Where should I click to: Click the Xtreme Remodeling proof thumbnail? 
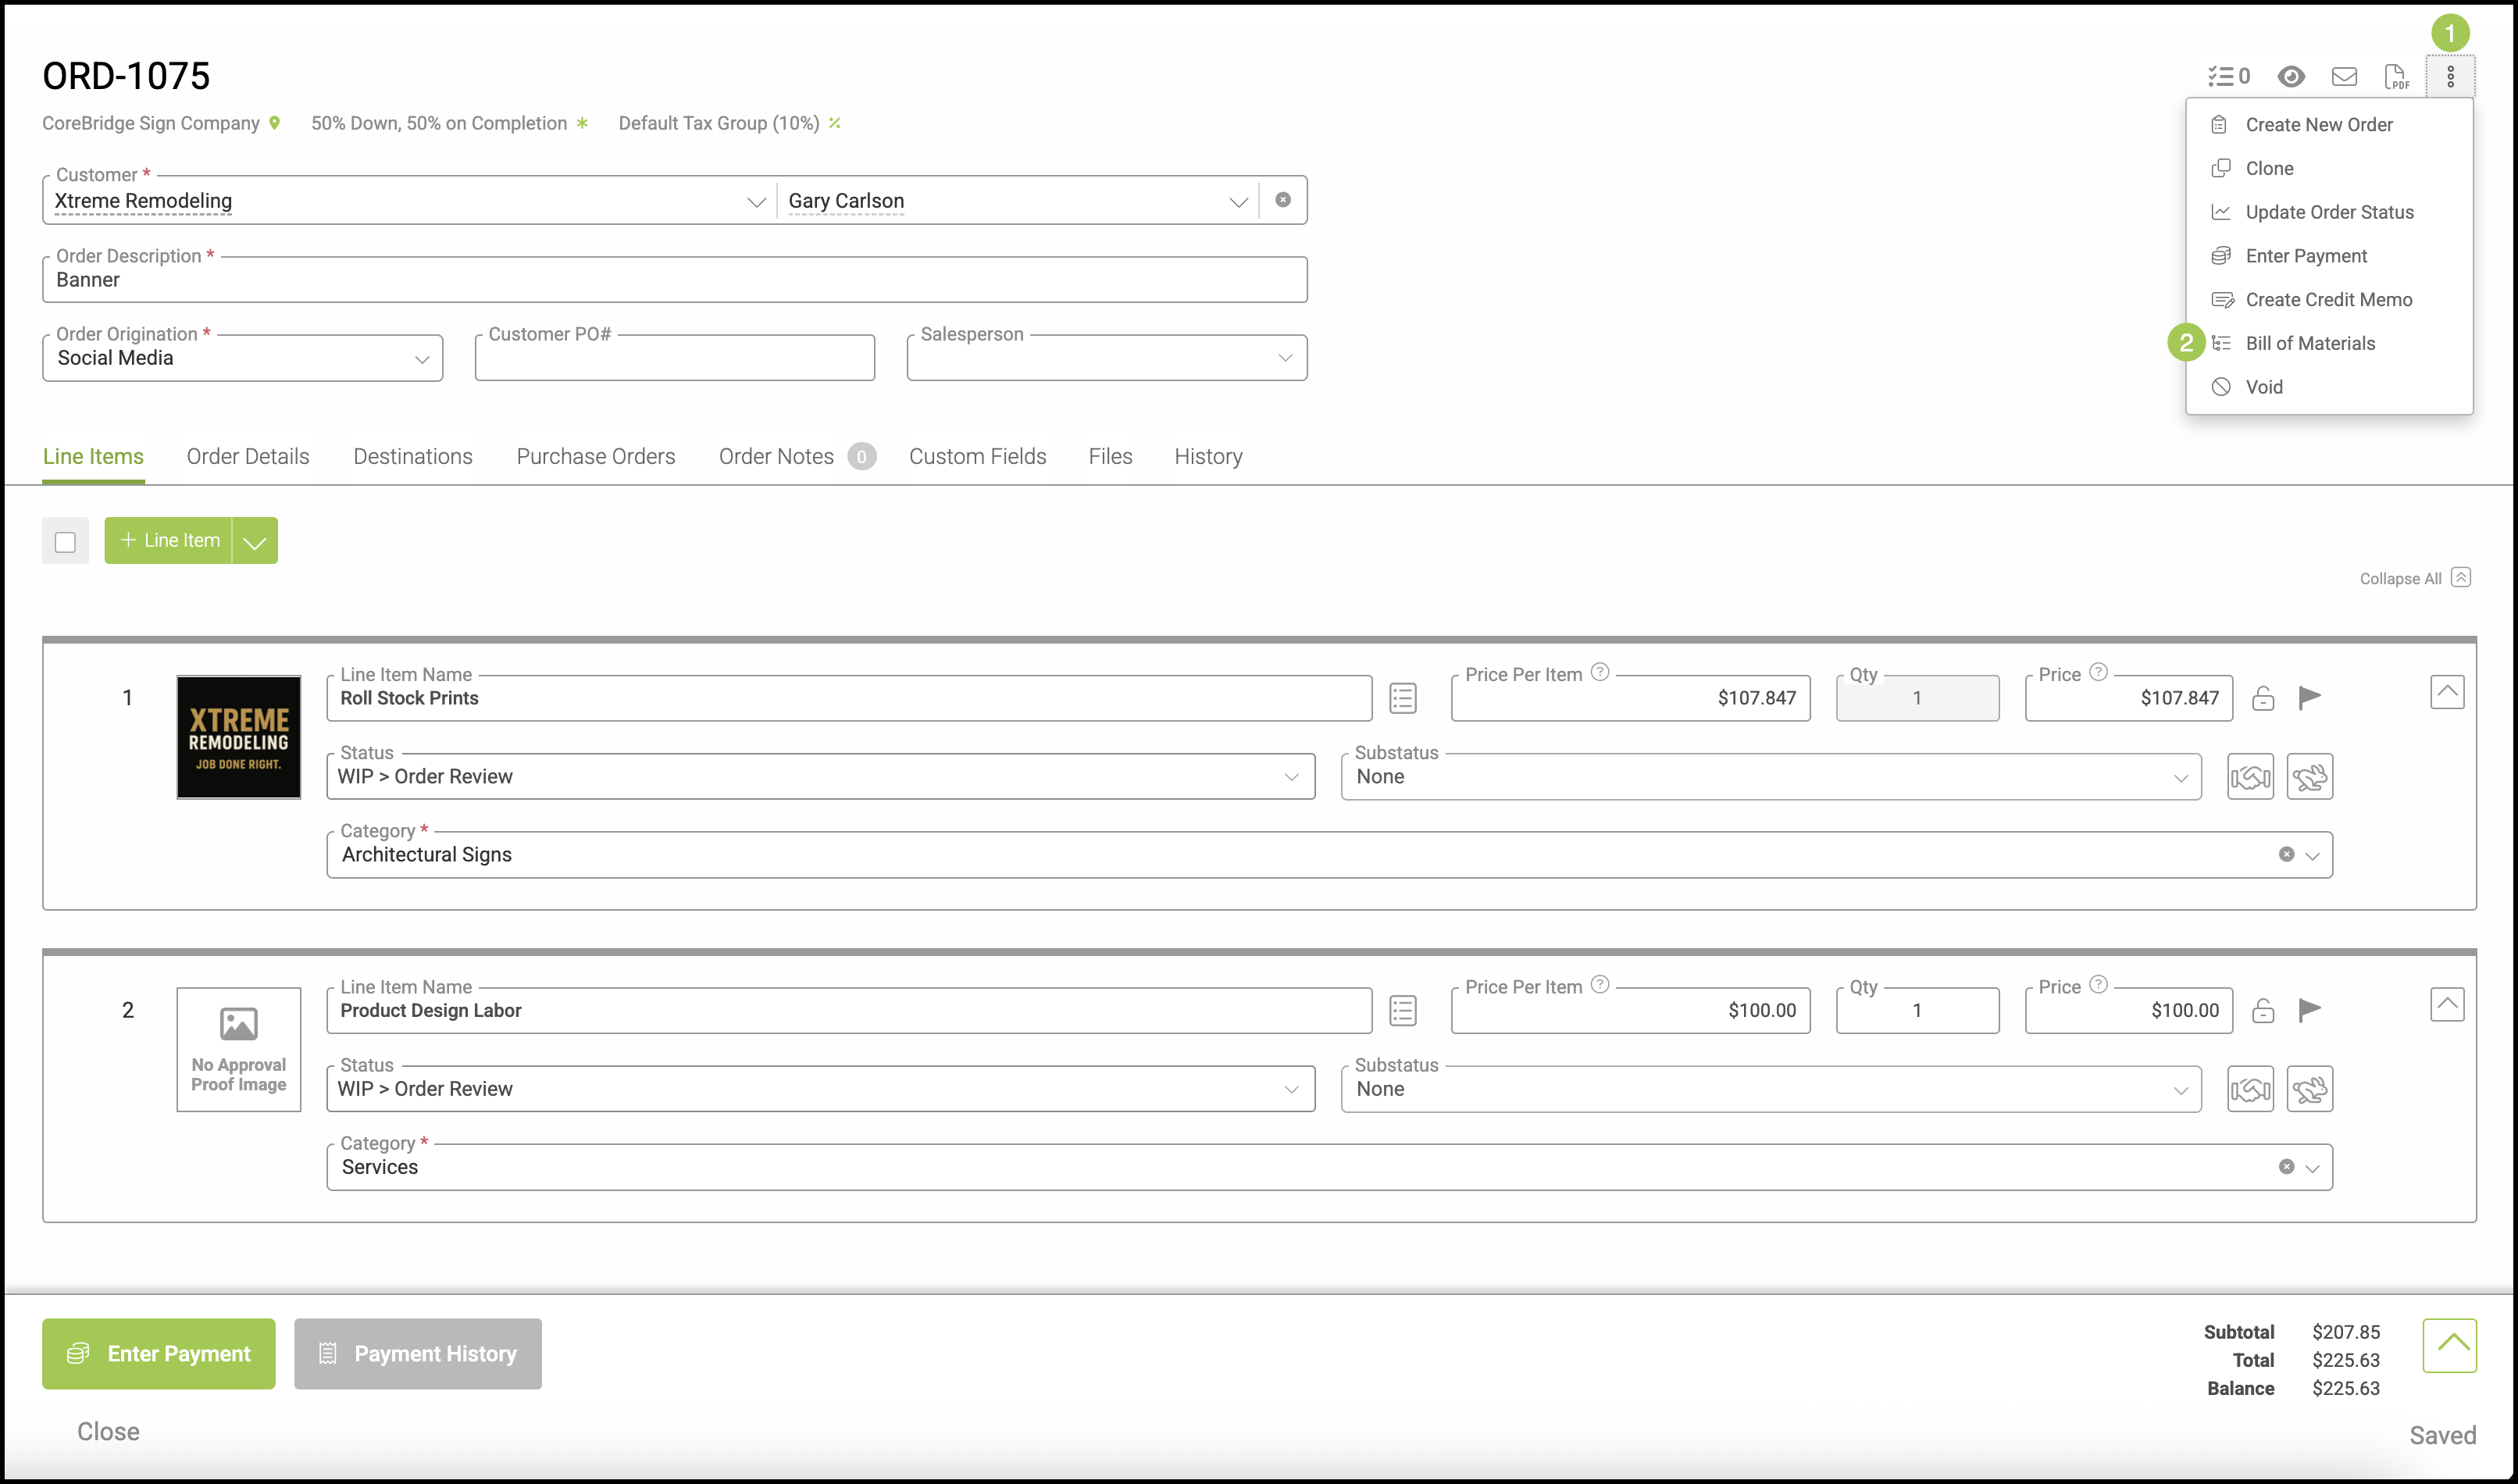tap(239, 737)
